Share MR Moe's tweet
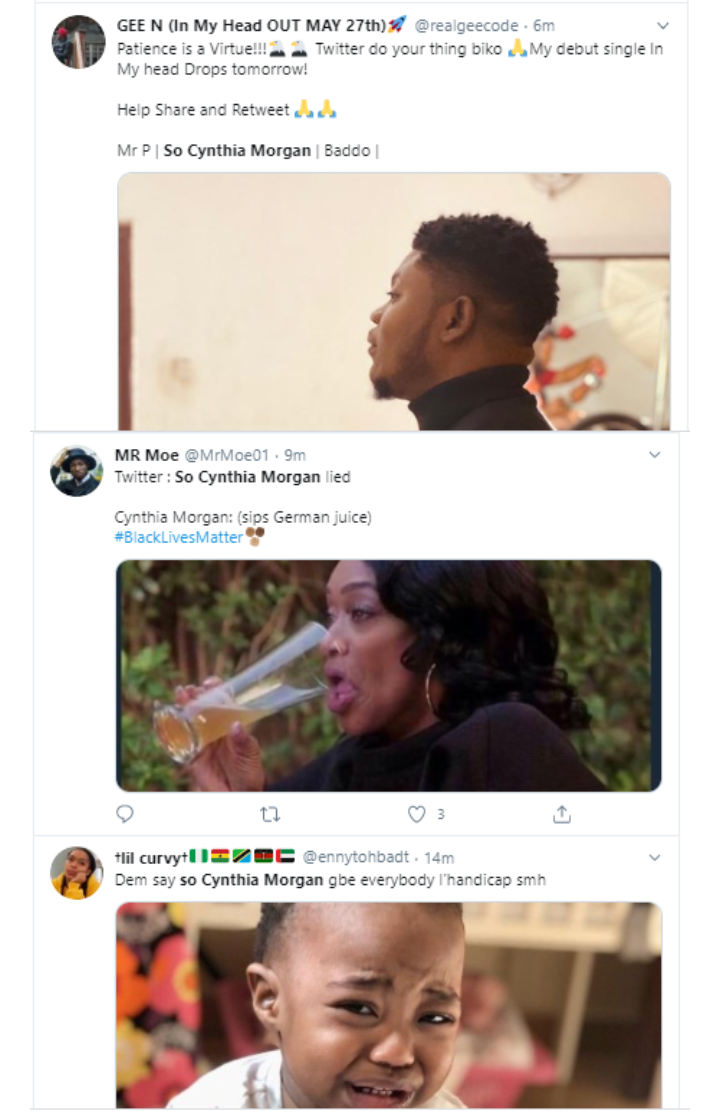 (x=562, y=814)
